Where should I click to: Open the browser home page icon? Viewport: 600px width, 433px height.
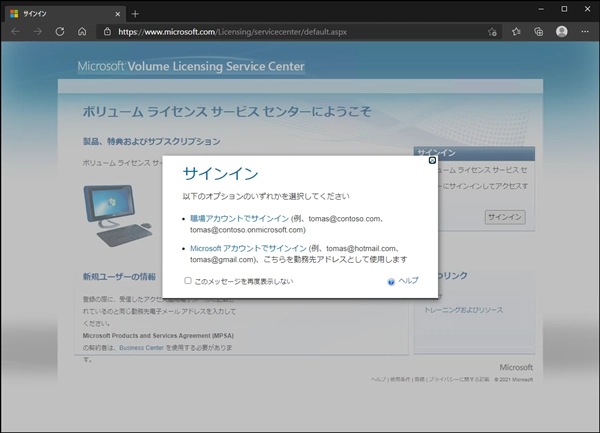pyautogui.click(x=82, y=32)
